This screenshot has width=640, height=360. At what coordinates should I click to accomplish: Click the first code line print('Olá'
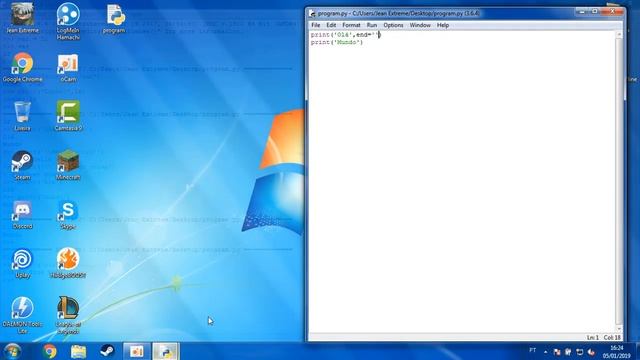[345, 35]
